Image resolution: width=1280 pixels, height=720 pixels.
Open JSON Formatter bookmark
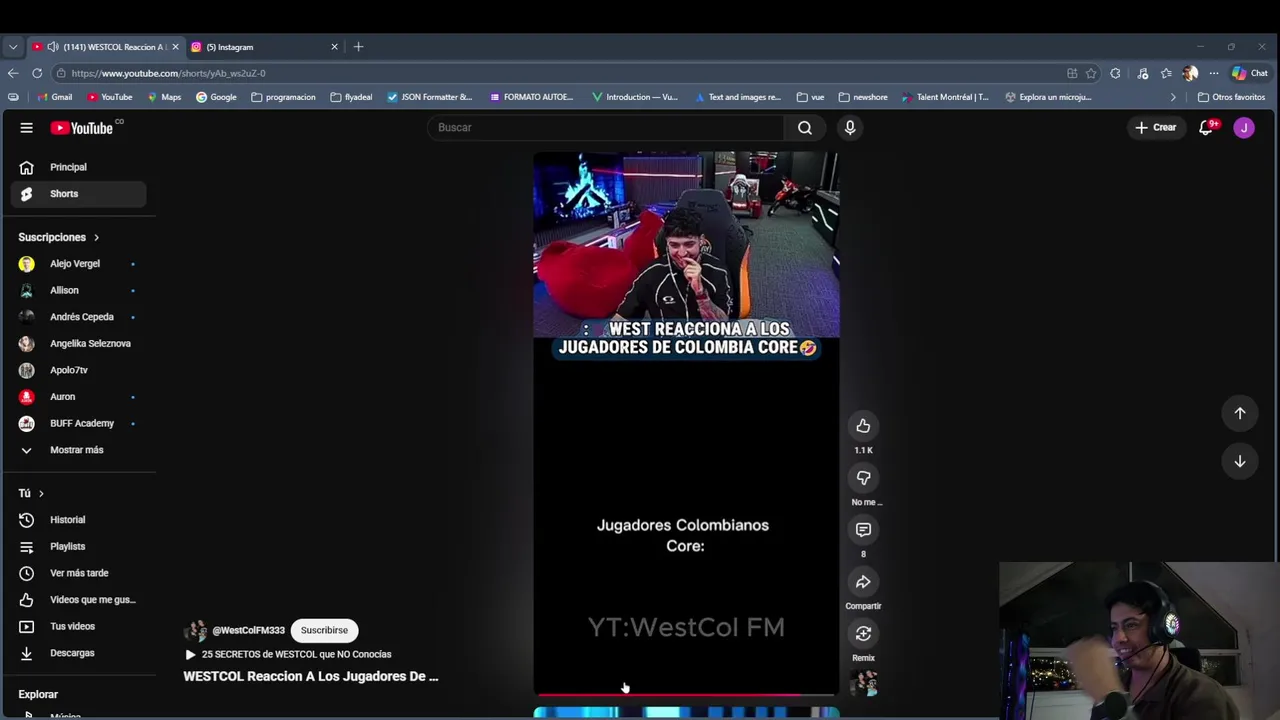[429, 97]
